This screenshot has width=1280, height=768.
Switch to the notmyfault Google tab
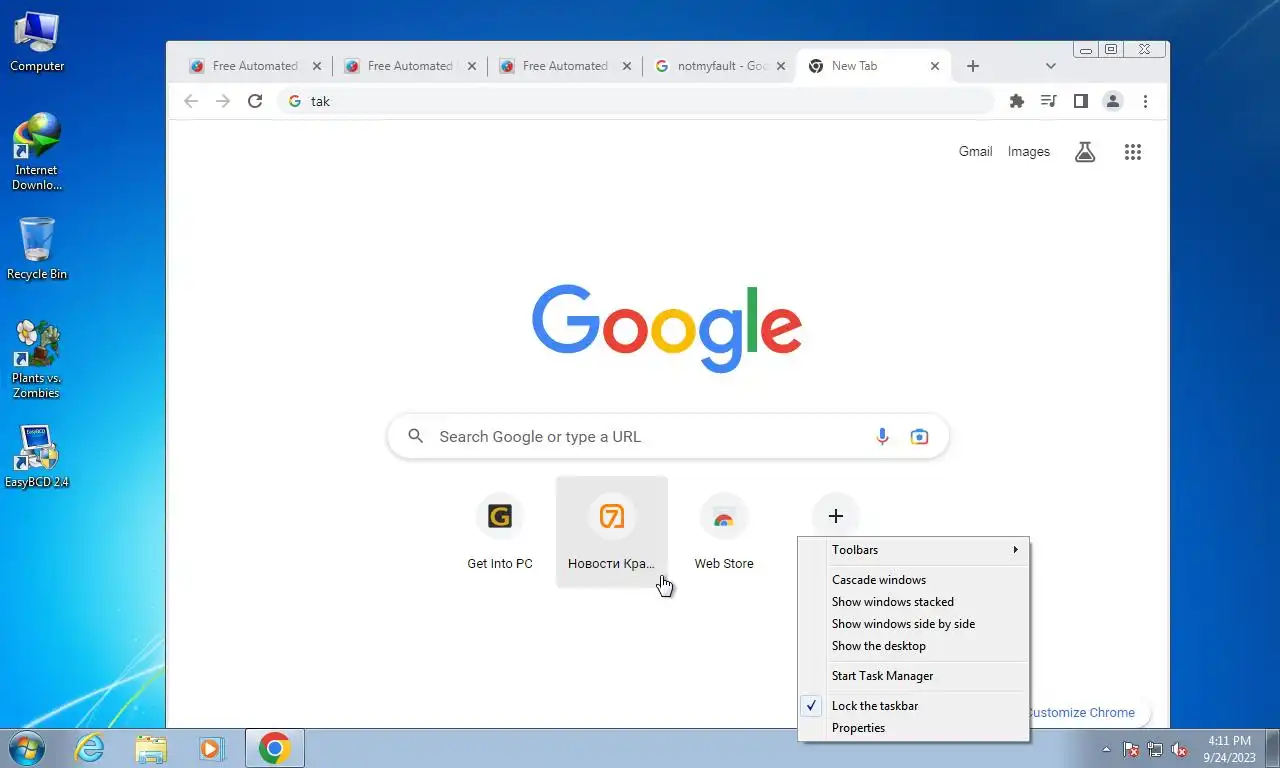[720, 66]
